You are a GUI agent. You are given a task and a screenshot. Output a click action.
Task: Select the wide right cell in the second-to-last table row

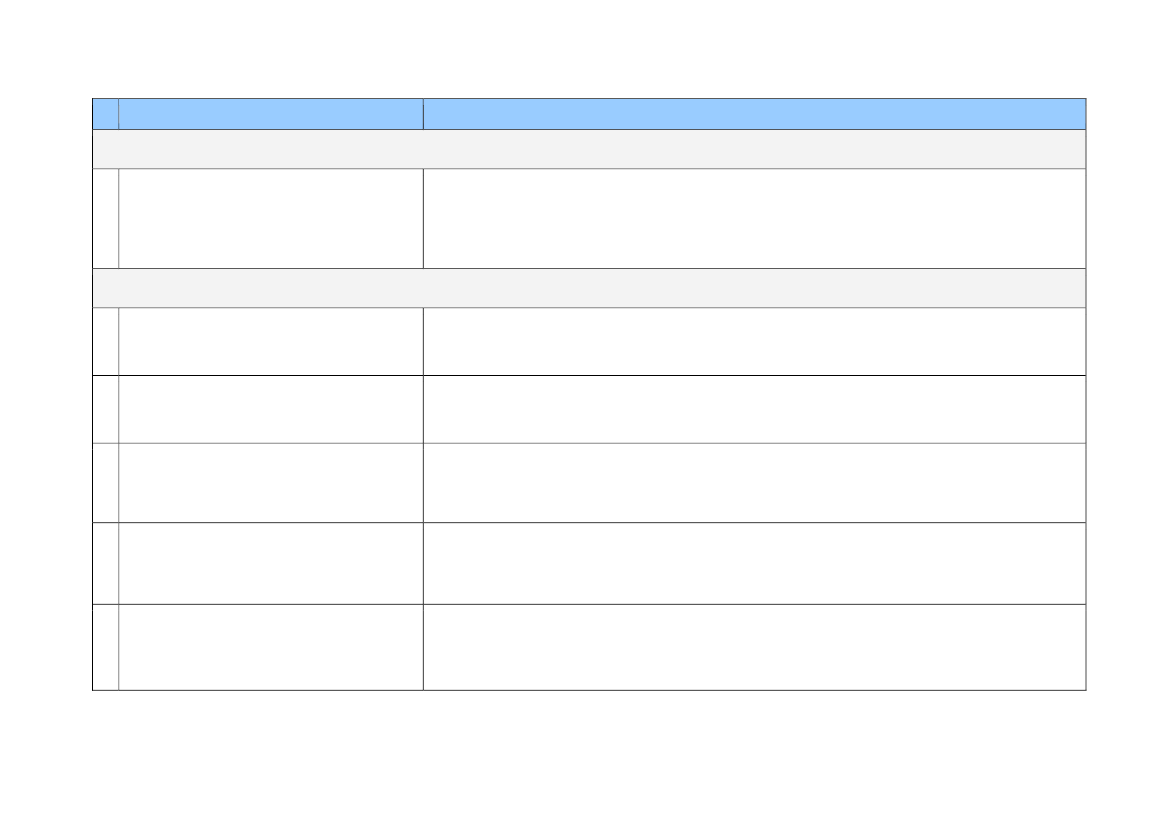[754, 564]
